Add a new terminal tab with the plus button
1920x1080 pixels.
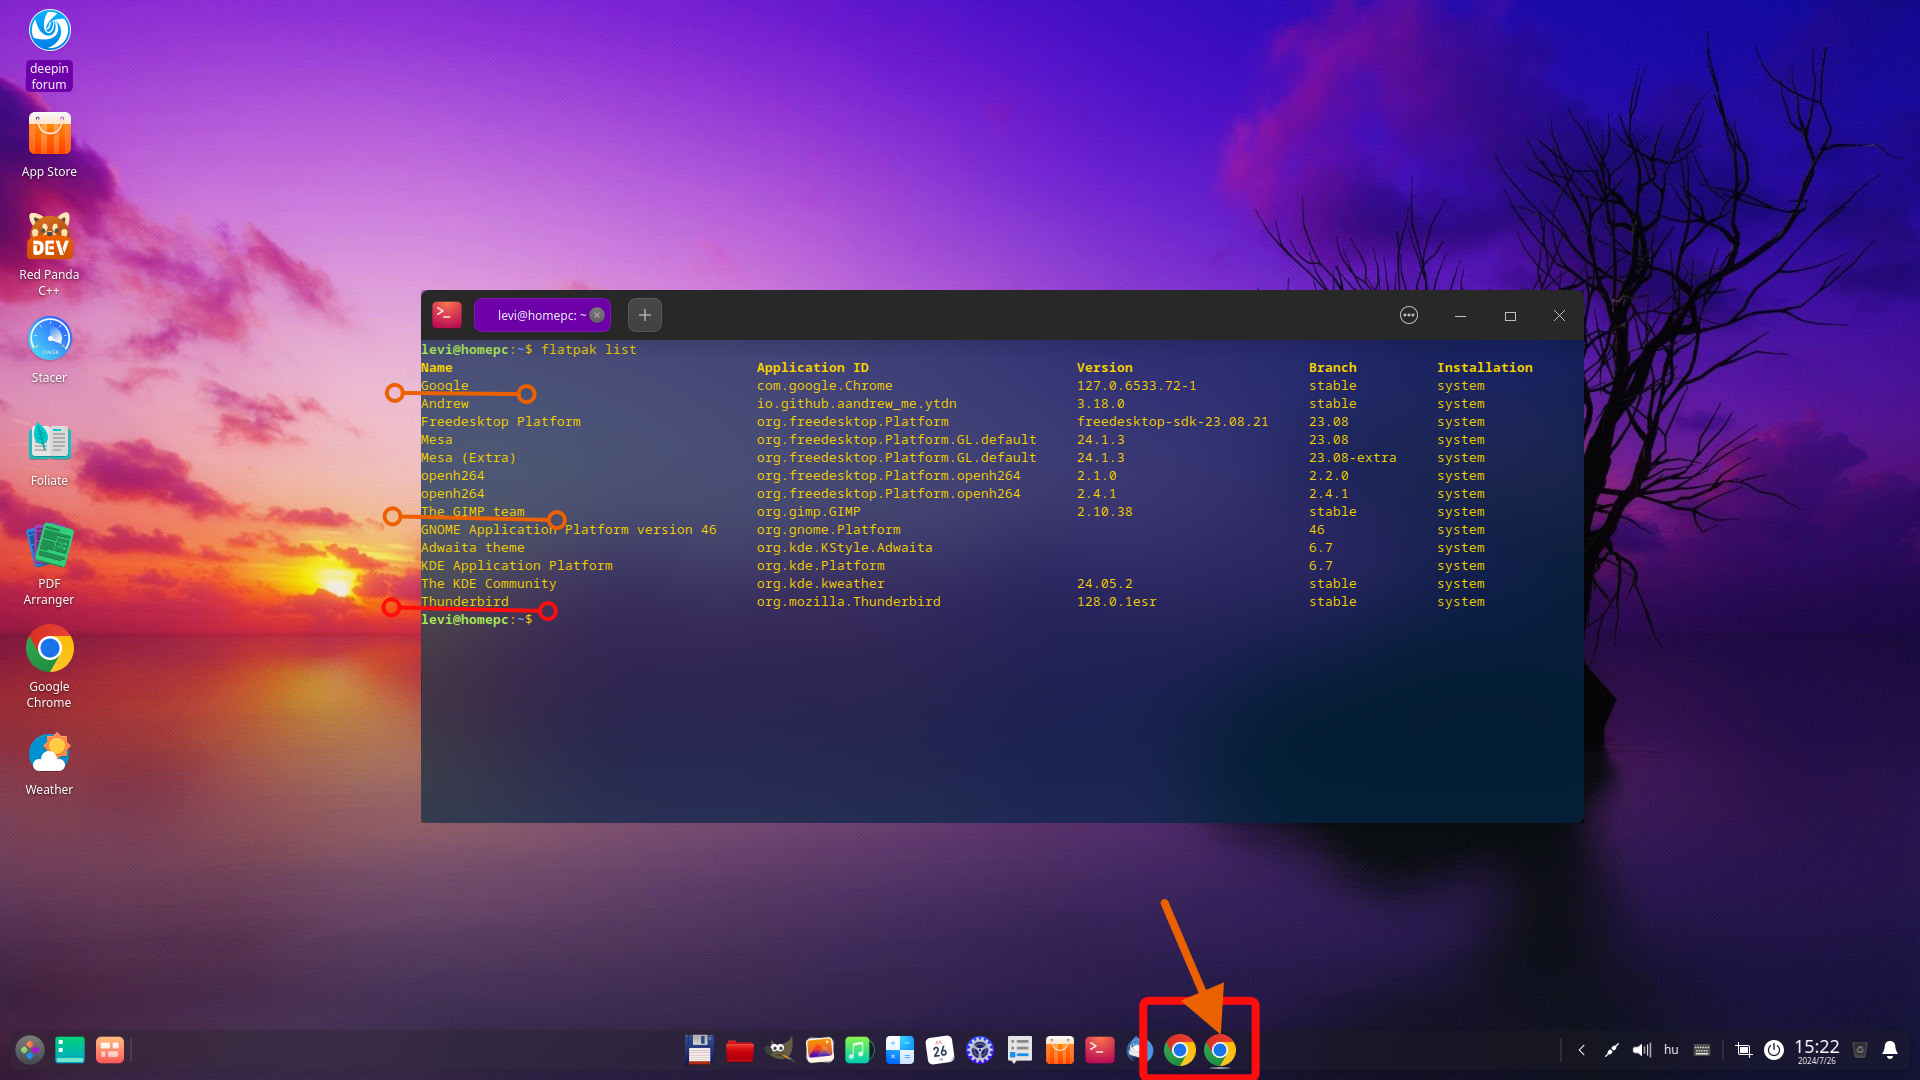tap(645, 315)
